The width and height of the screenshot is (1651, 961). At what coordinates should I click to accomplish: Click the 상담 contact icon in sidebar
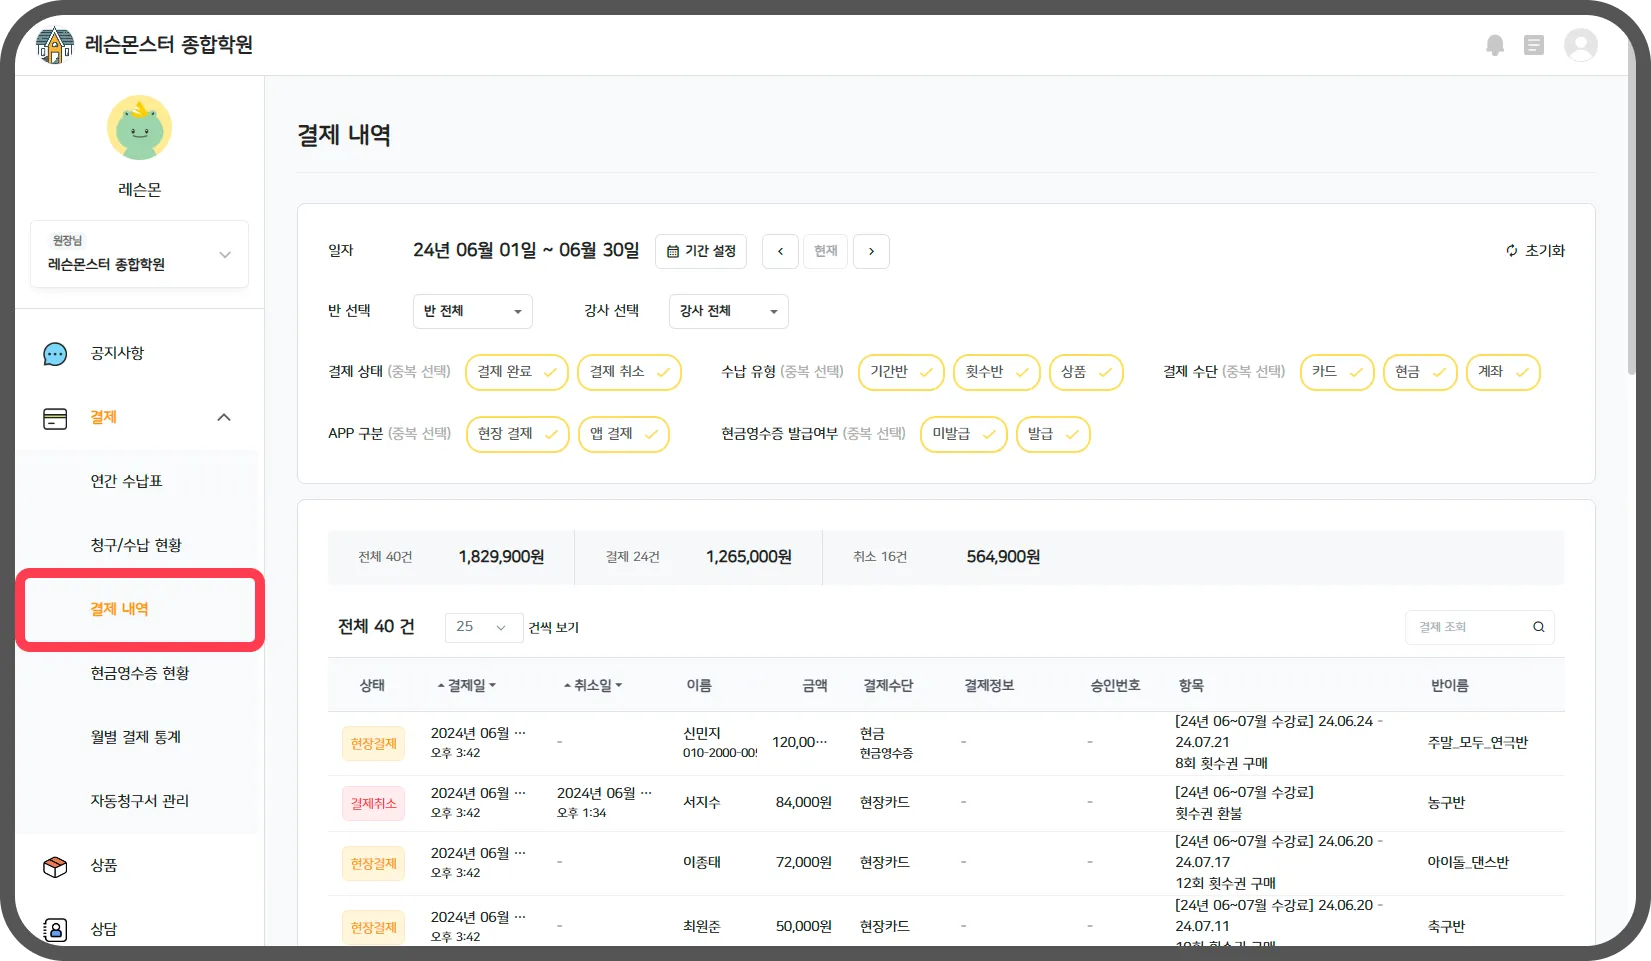(x=55, y=930)
